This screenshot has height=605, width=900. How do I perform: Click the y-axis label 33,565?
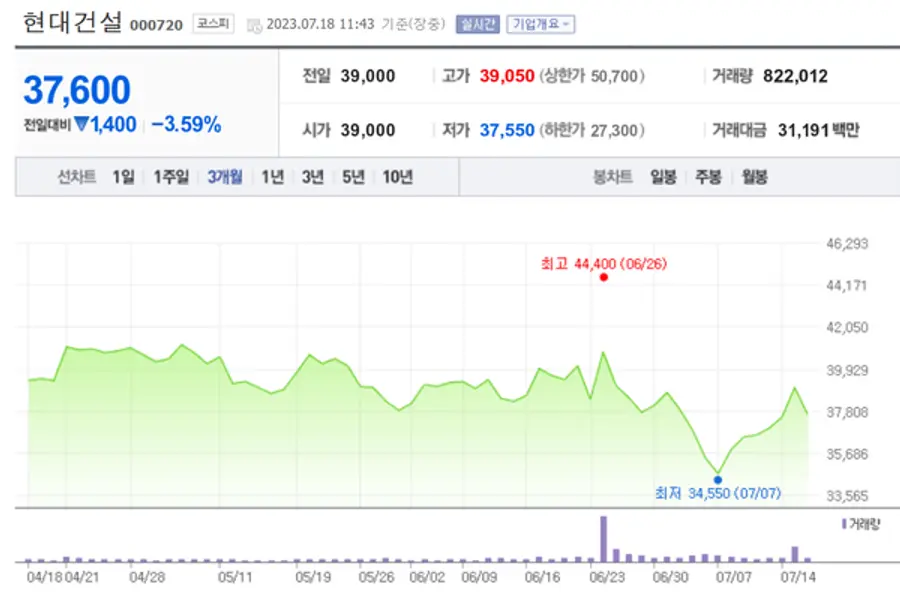(847, 495)
